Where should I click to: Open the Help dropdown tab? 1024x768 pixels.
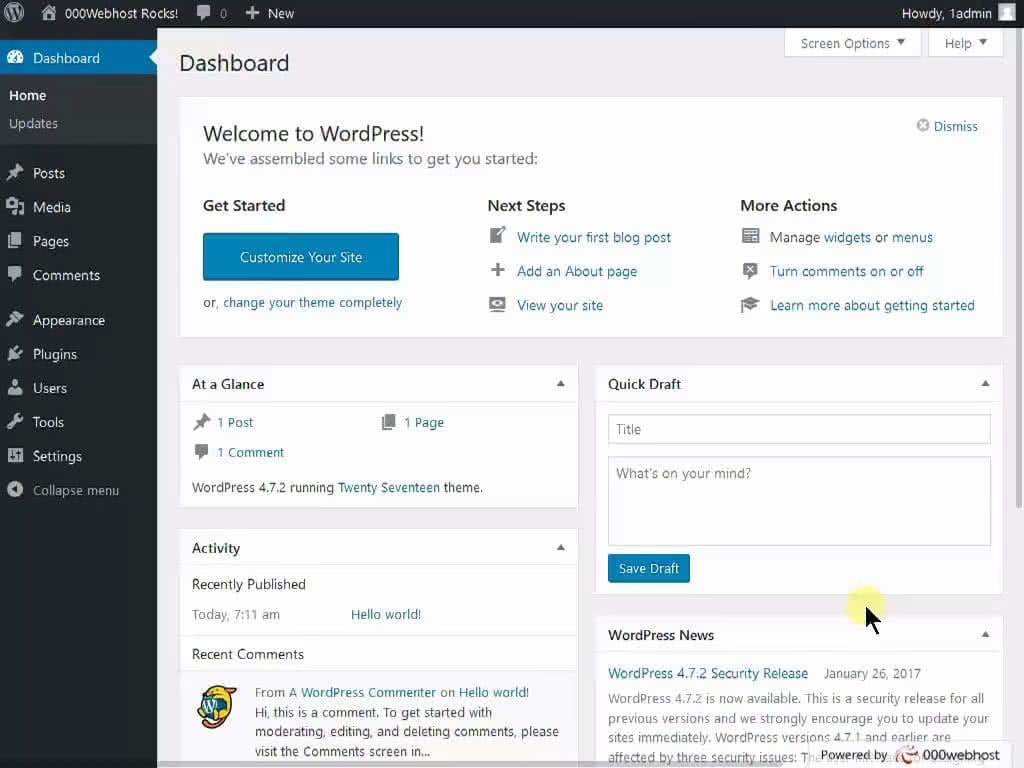pos(965,43)
